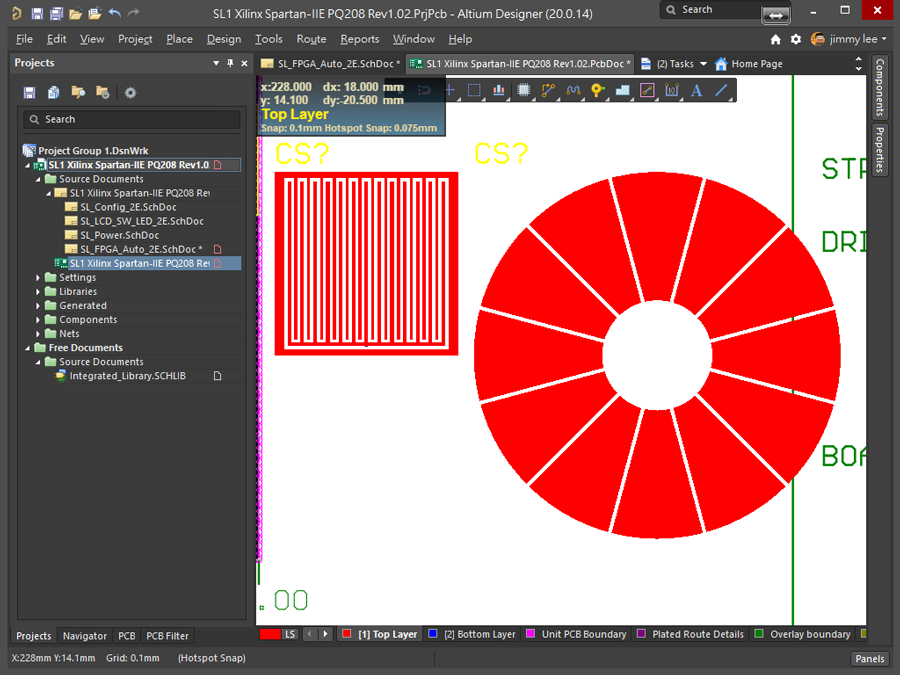This screenshot has width=900, height=675.
Task: Select the Bottom Layer color swatch
Action: pos(433,634)
